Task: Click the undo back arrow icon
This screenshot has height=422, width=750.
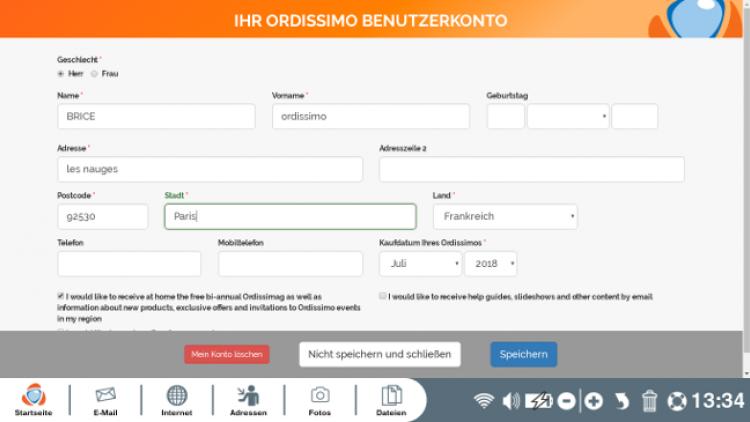Action: point(621,401)
